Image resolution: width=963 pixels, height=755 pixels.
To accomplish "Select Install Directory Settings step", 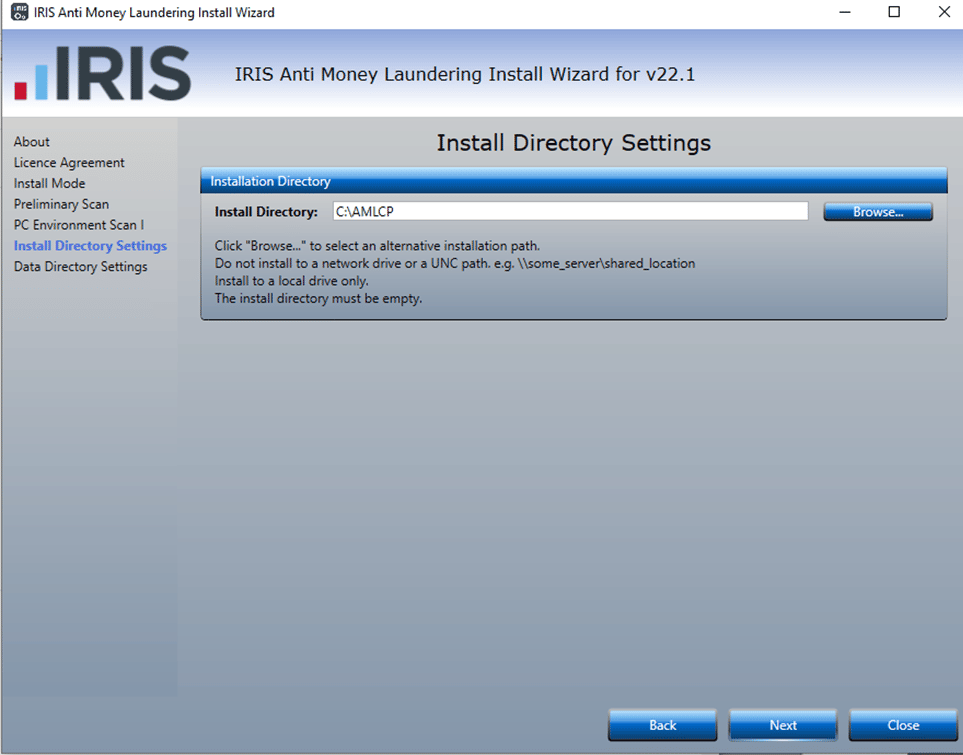I will point(90,246).
